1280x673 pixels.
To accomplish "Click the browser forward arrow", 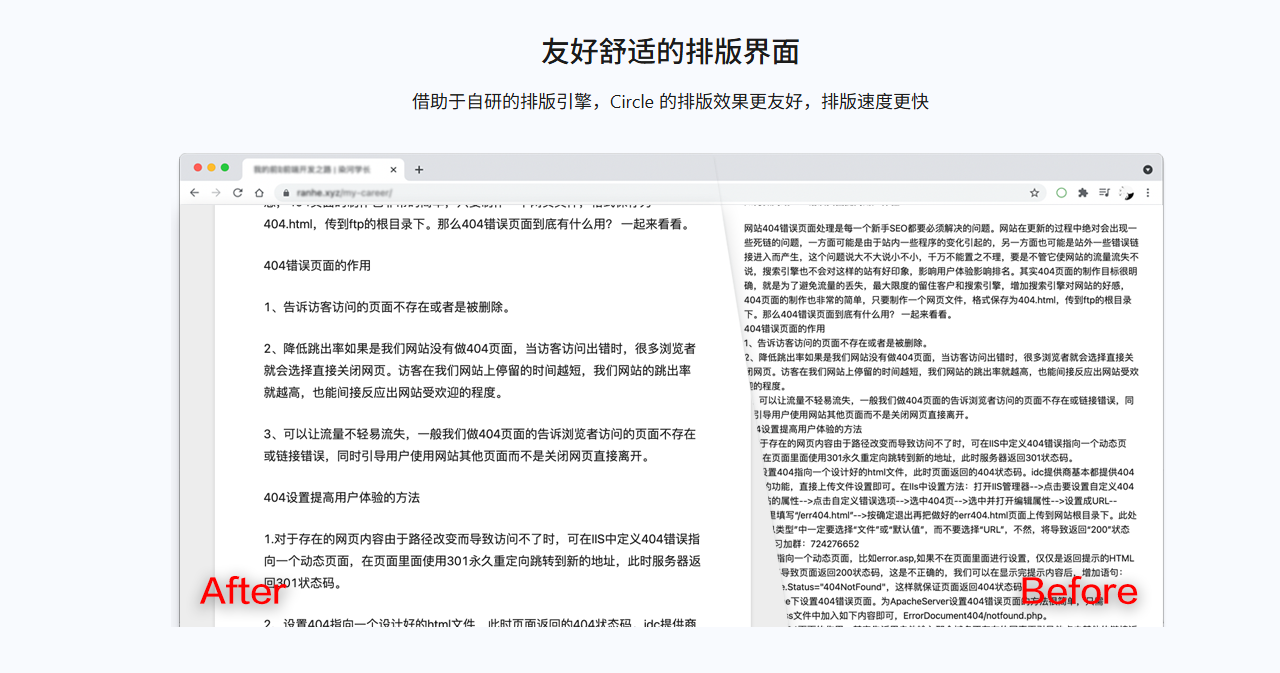I will (216, 192).
